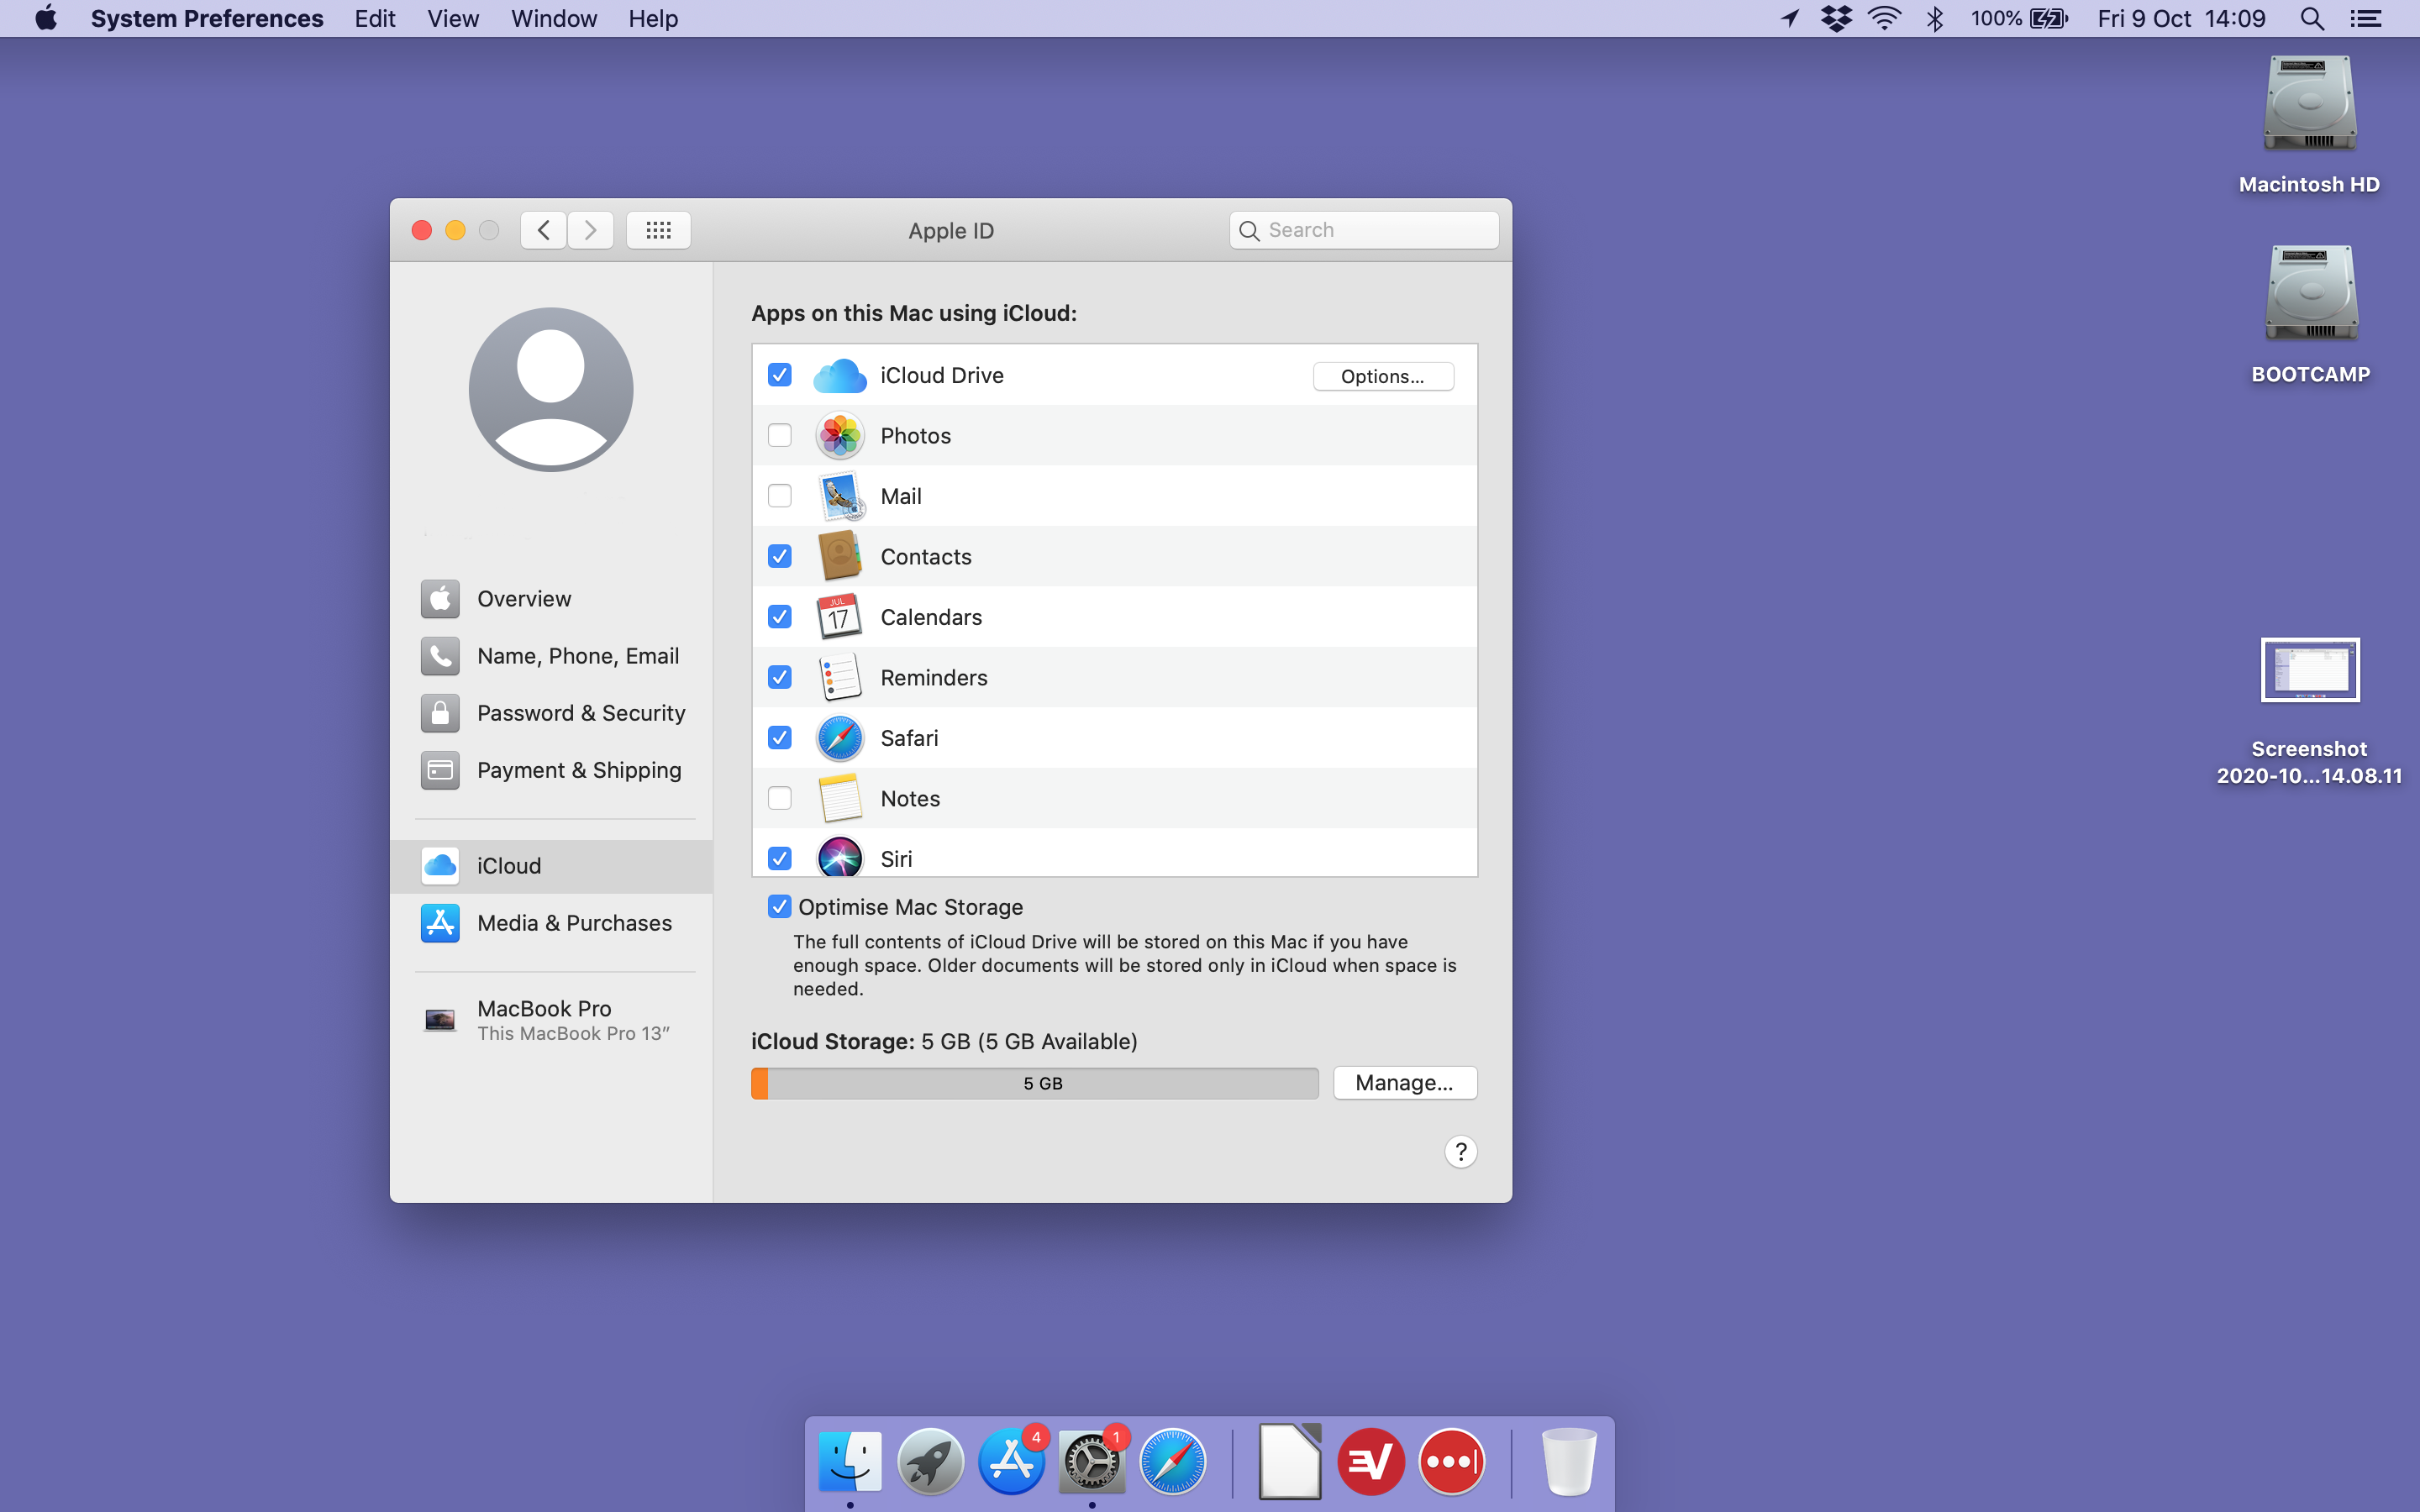Screen dimensions: 2420x1512
Task: Click the user profile avatar picture
Action: tap(551, 389)
